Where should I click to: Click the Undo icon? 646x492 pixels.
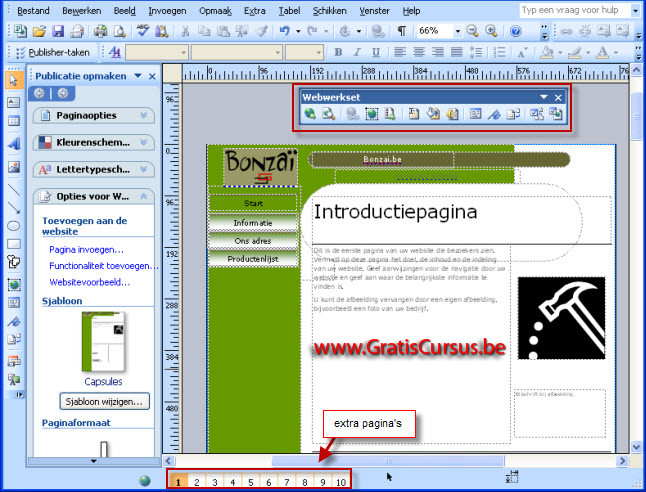285,31
